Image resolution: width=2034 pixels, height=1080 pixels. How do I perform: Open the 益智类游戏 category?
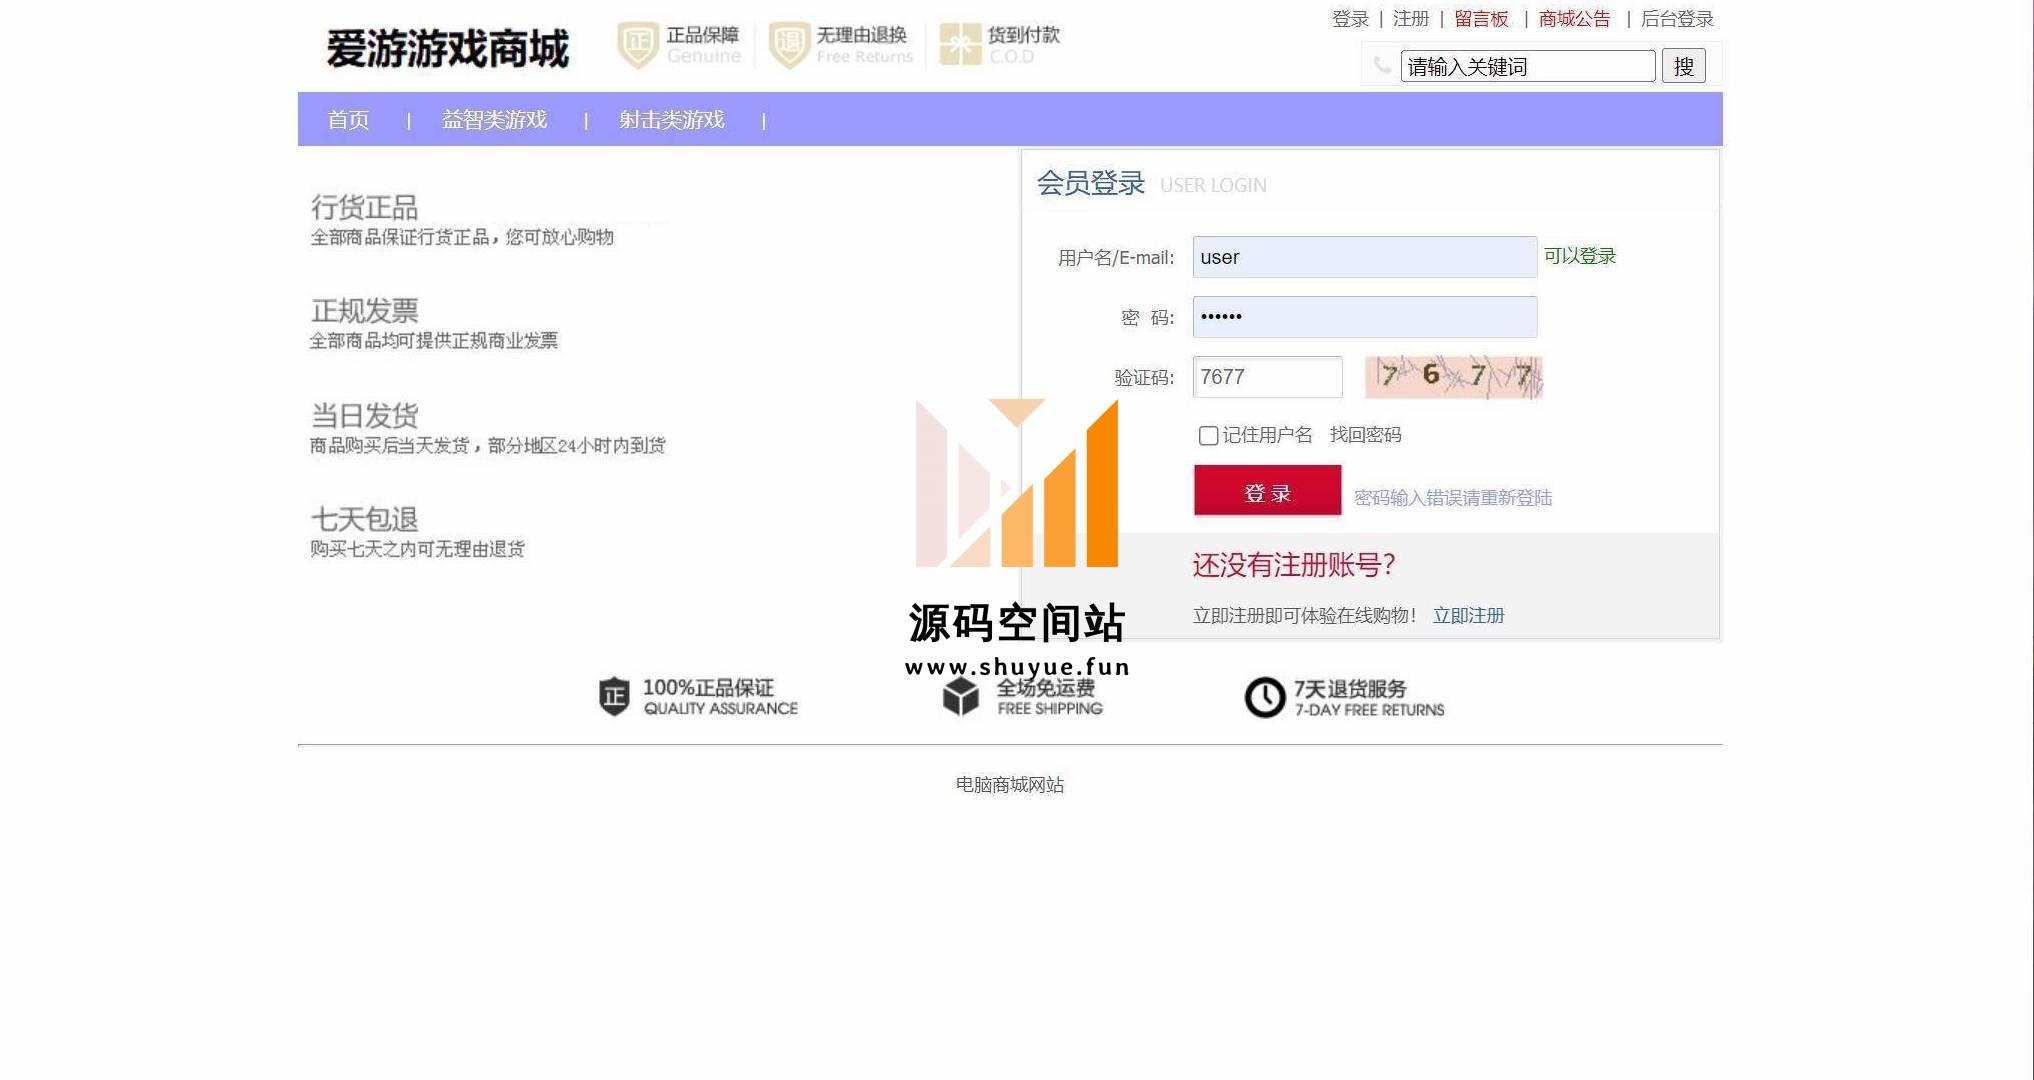pyautogui.click(x=494, y=120)
